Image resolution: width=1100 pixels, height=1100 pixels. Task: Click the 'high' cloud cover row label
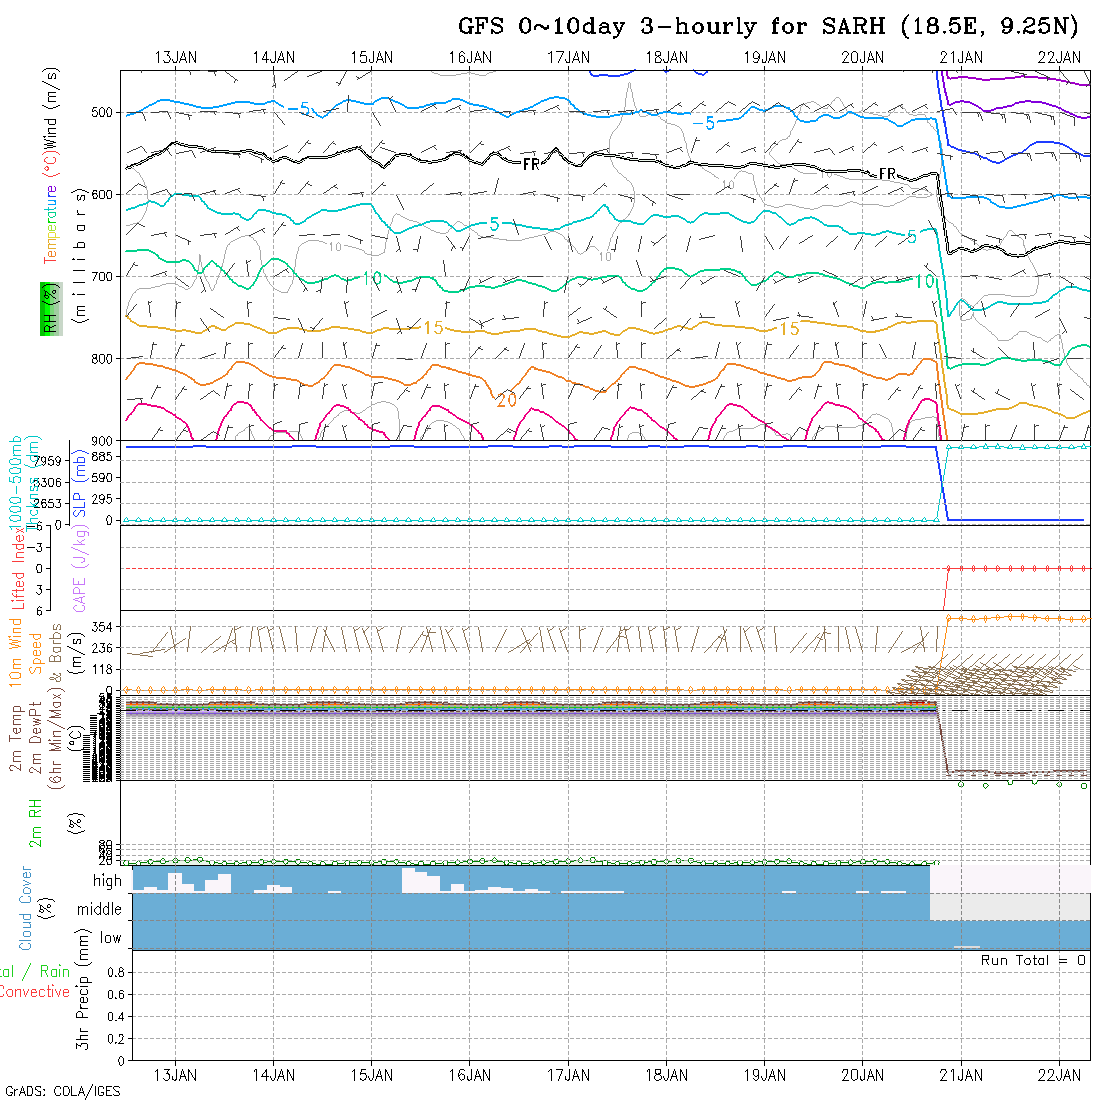coord(107,881)
